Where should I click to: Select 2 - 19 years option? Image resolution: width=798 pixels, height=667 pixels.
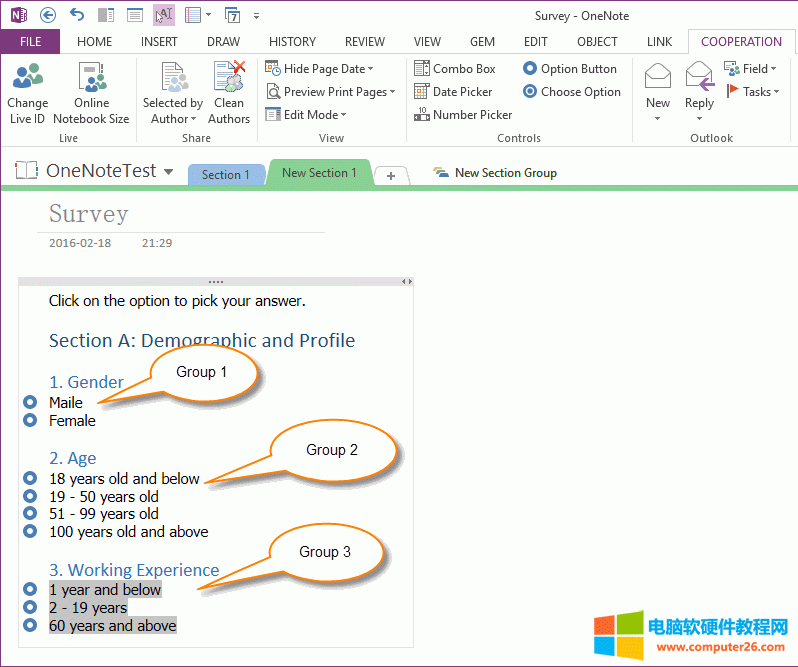click(31, 607)
